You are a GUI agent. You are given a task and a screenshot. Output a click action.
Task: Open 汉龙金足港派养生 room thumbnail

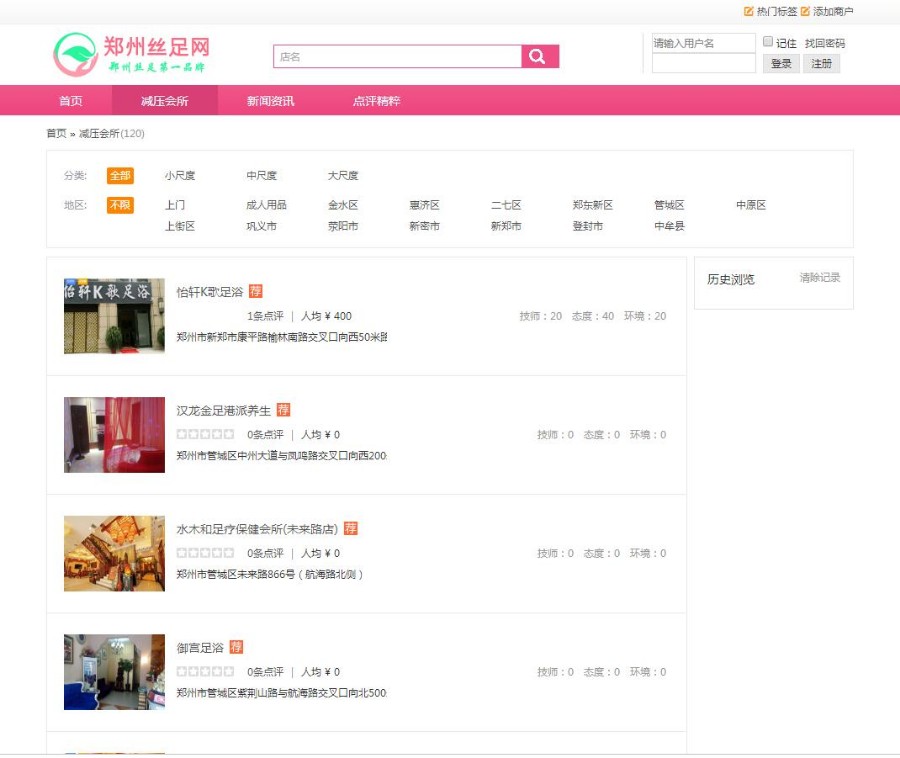click(x=114, y=434)
